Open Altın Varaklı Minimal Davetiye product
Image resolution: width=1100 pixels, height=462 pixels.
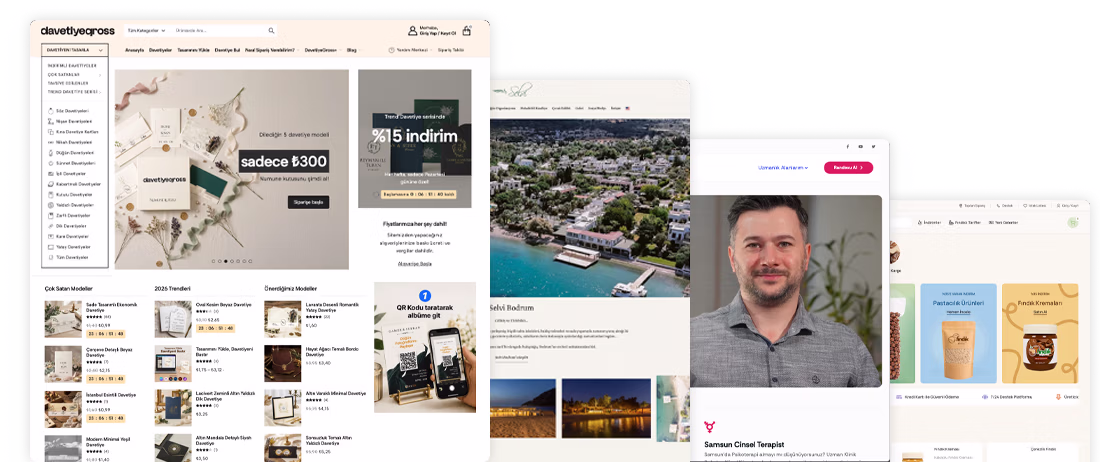(x=335, y=395)
